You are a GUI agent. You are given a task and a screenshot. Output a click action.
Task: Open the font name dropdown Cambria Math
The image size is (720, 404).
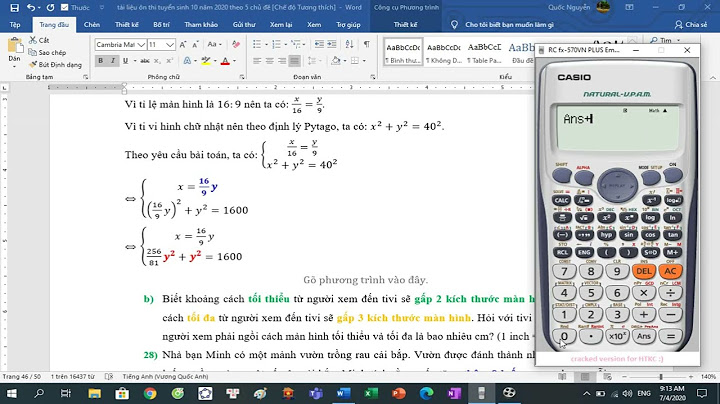(x=141, y=45)
